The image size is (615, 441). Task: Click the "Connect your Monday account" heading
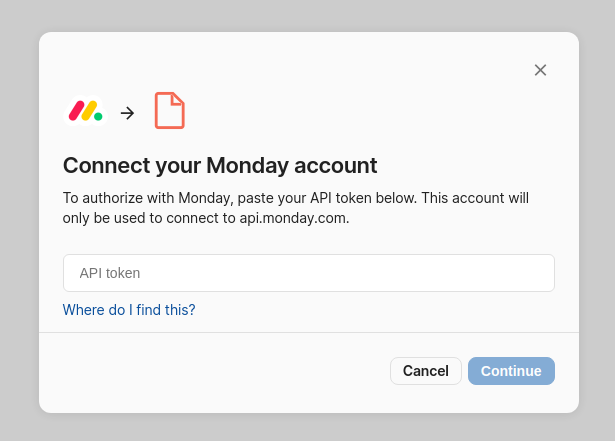click(x=220, y=165)
